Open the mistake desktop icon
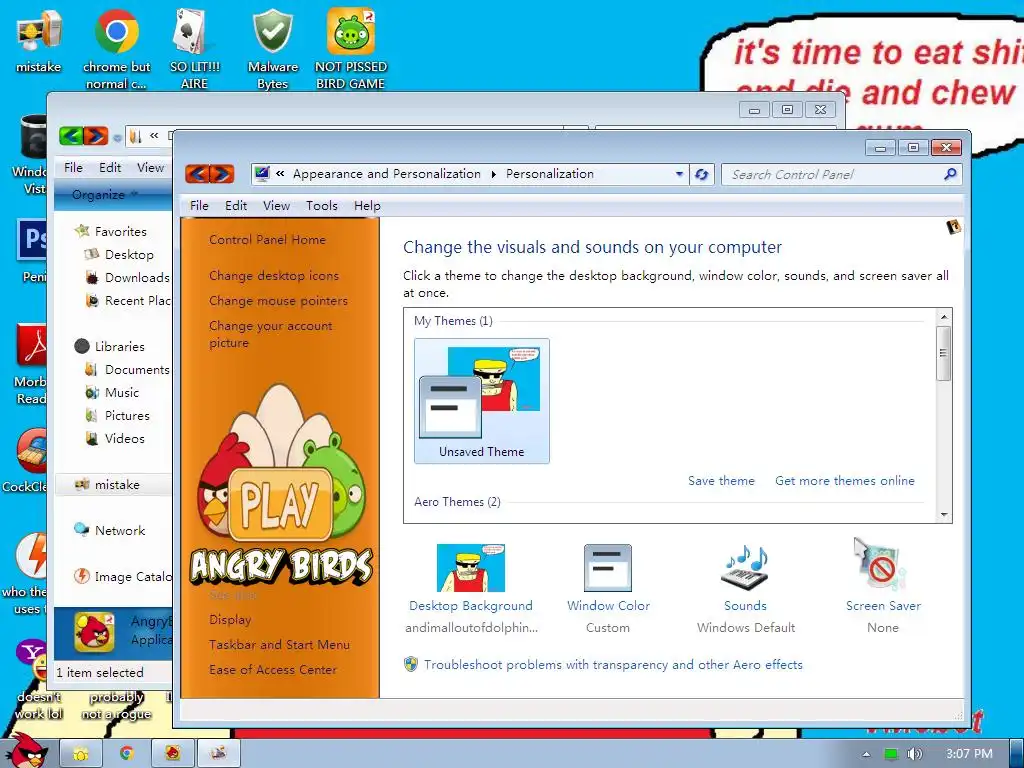The height and width of the screenshot is (768, 1024). [39, 42]
